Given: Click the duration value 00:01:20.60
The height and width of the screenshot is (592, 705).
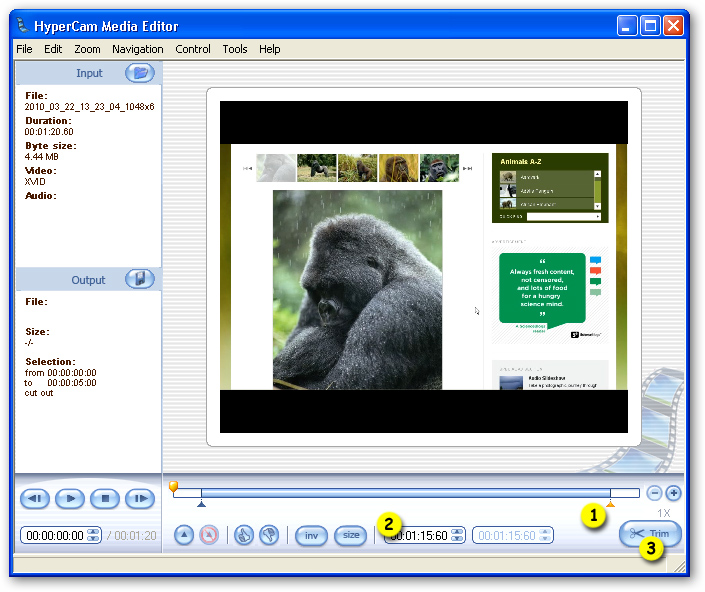Looking at the screenshot, I should (49, 132).
